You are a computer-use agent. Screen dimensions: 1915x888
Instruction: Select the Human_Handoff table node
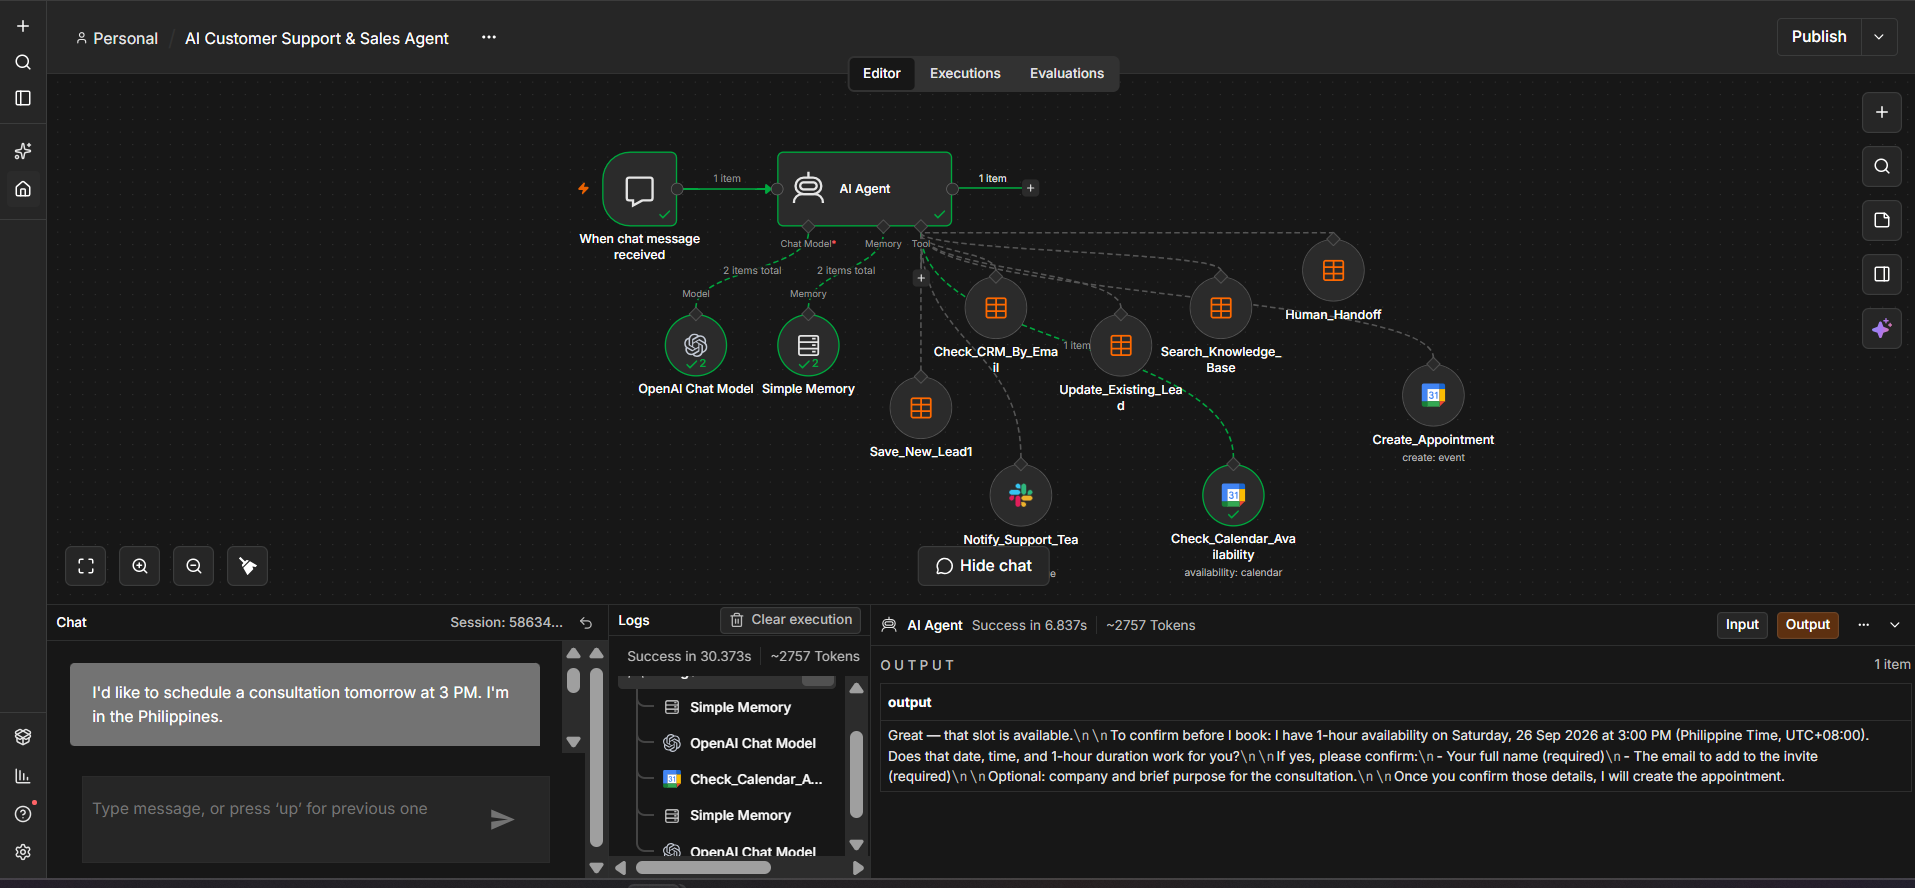[1333, 271]
